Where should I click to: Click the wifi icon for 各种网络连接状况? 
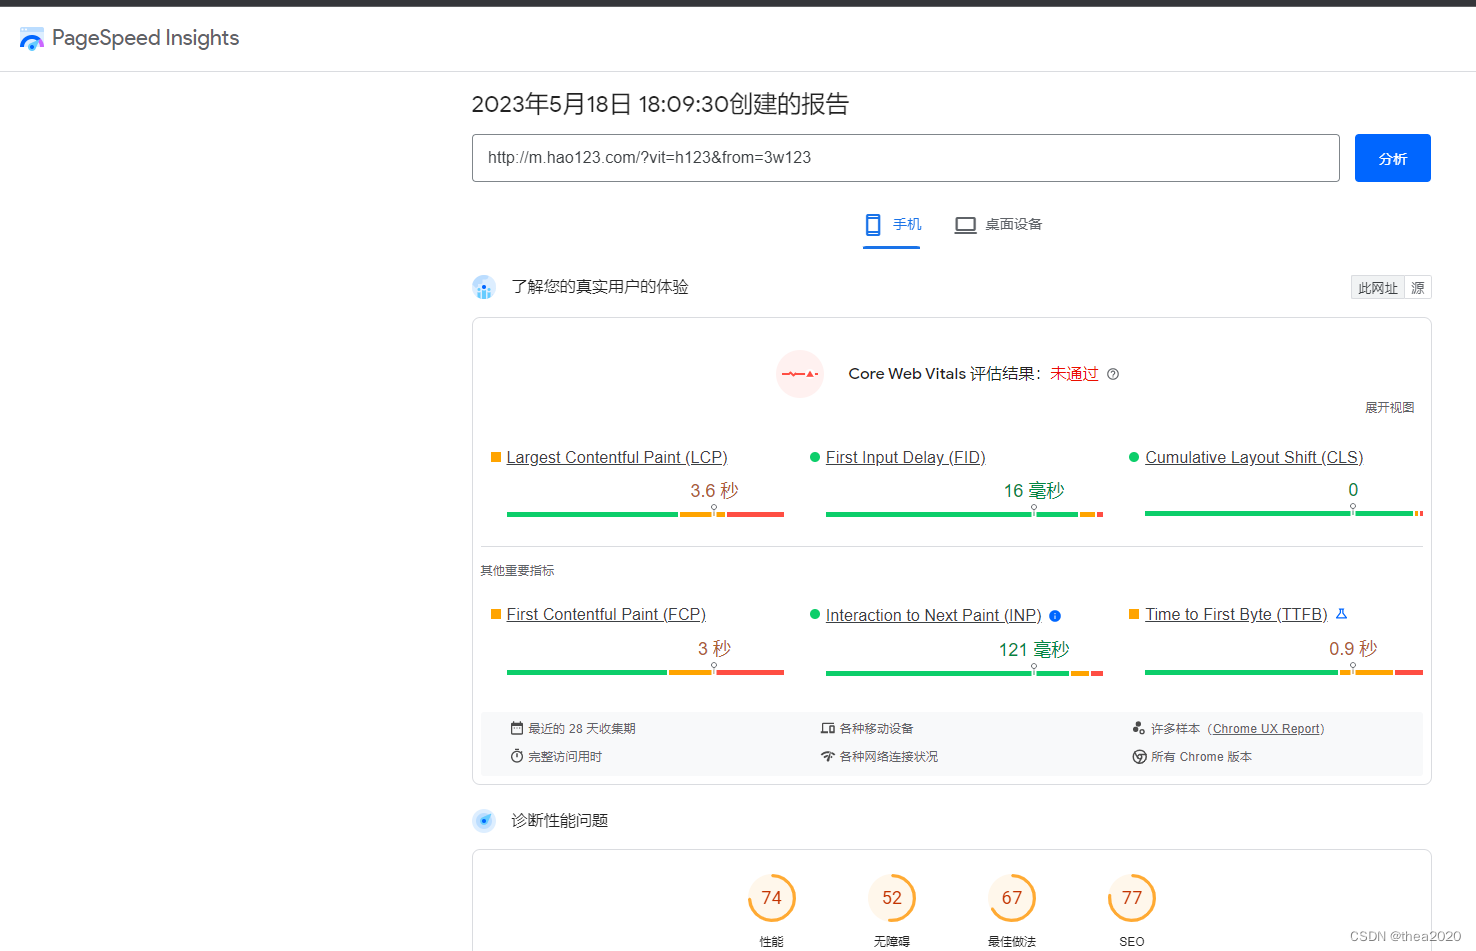point(828,756)
